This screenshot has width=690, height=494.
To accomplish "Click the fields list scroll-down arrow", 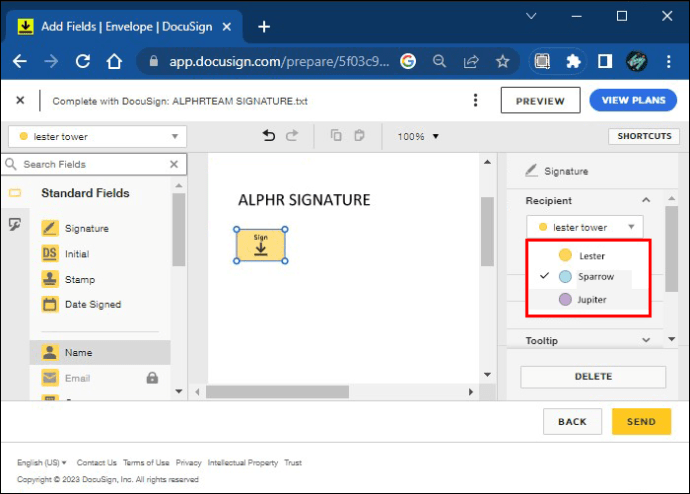I will coord(179,391).
